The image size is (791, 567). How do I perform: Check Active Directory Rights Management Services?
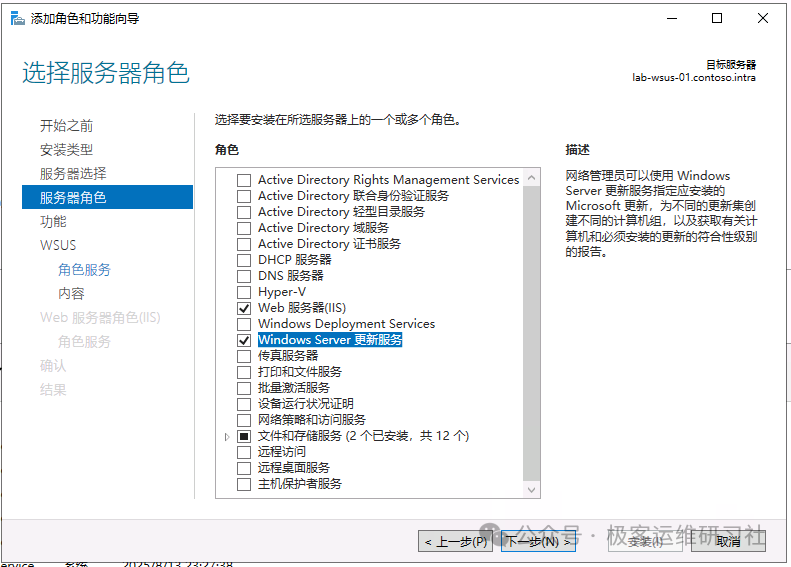(244, 180)
